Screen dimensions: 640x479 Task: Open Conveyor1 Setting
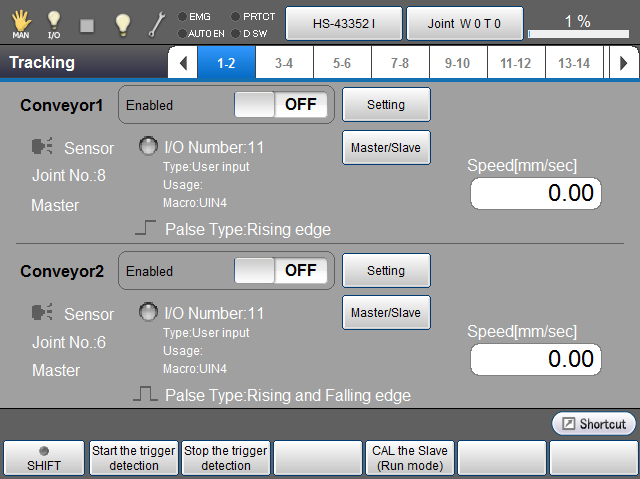point(386,104)
